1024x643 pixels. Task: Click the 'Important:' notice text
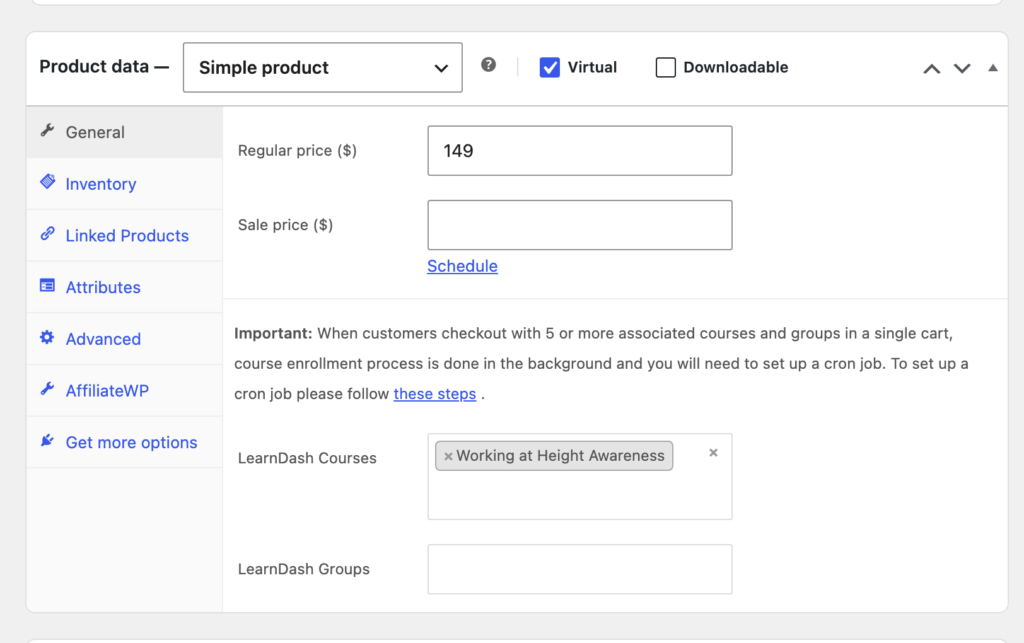(x=273, y=334)
